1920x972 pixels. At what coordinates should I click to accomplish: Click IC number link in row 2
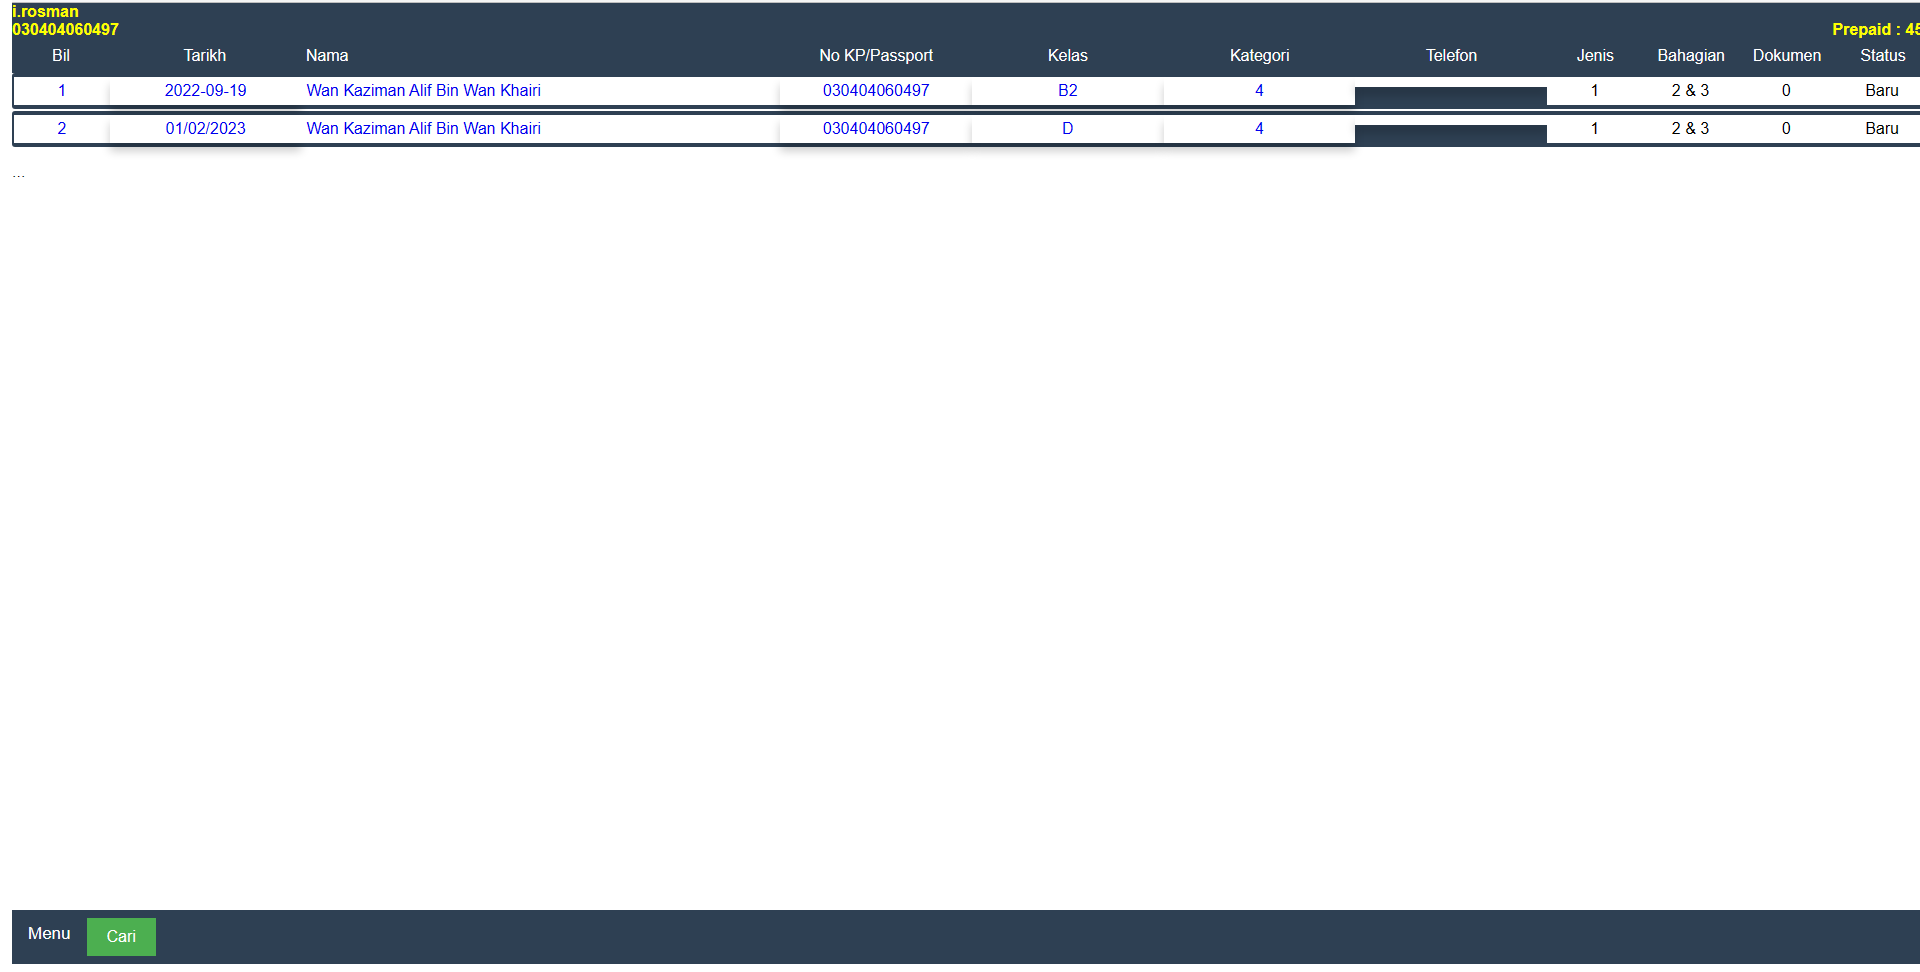(875, 129)
